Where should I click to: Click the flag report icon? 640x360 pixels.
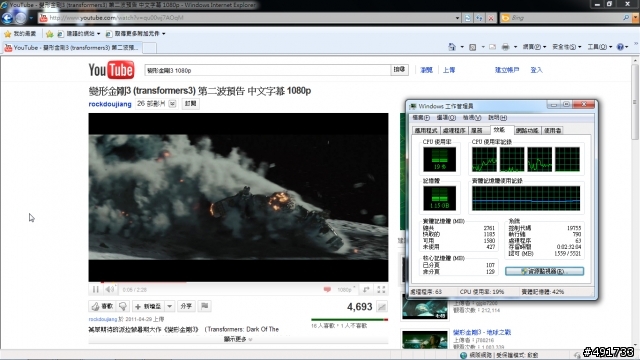[x=204, y=306]
